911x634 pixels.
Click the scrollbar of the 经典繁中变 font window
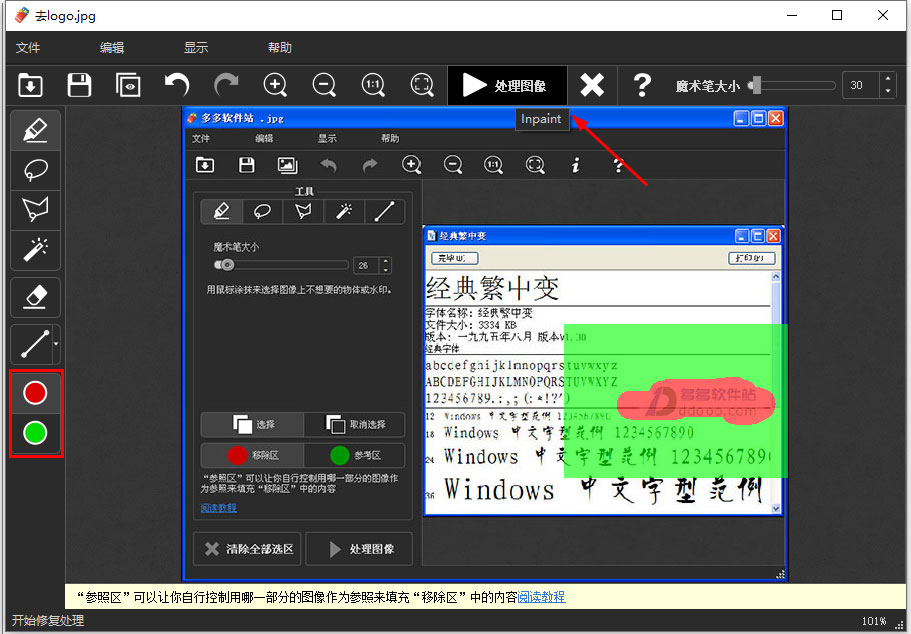point(776,392)
